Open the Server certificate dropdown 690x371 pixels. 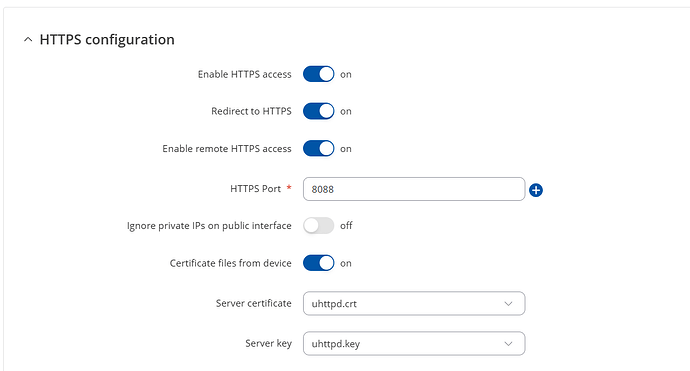point(414,303)
